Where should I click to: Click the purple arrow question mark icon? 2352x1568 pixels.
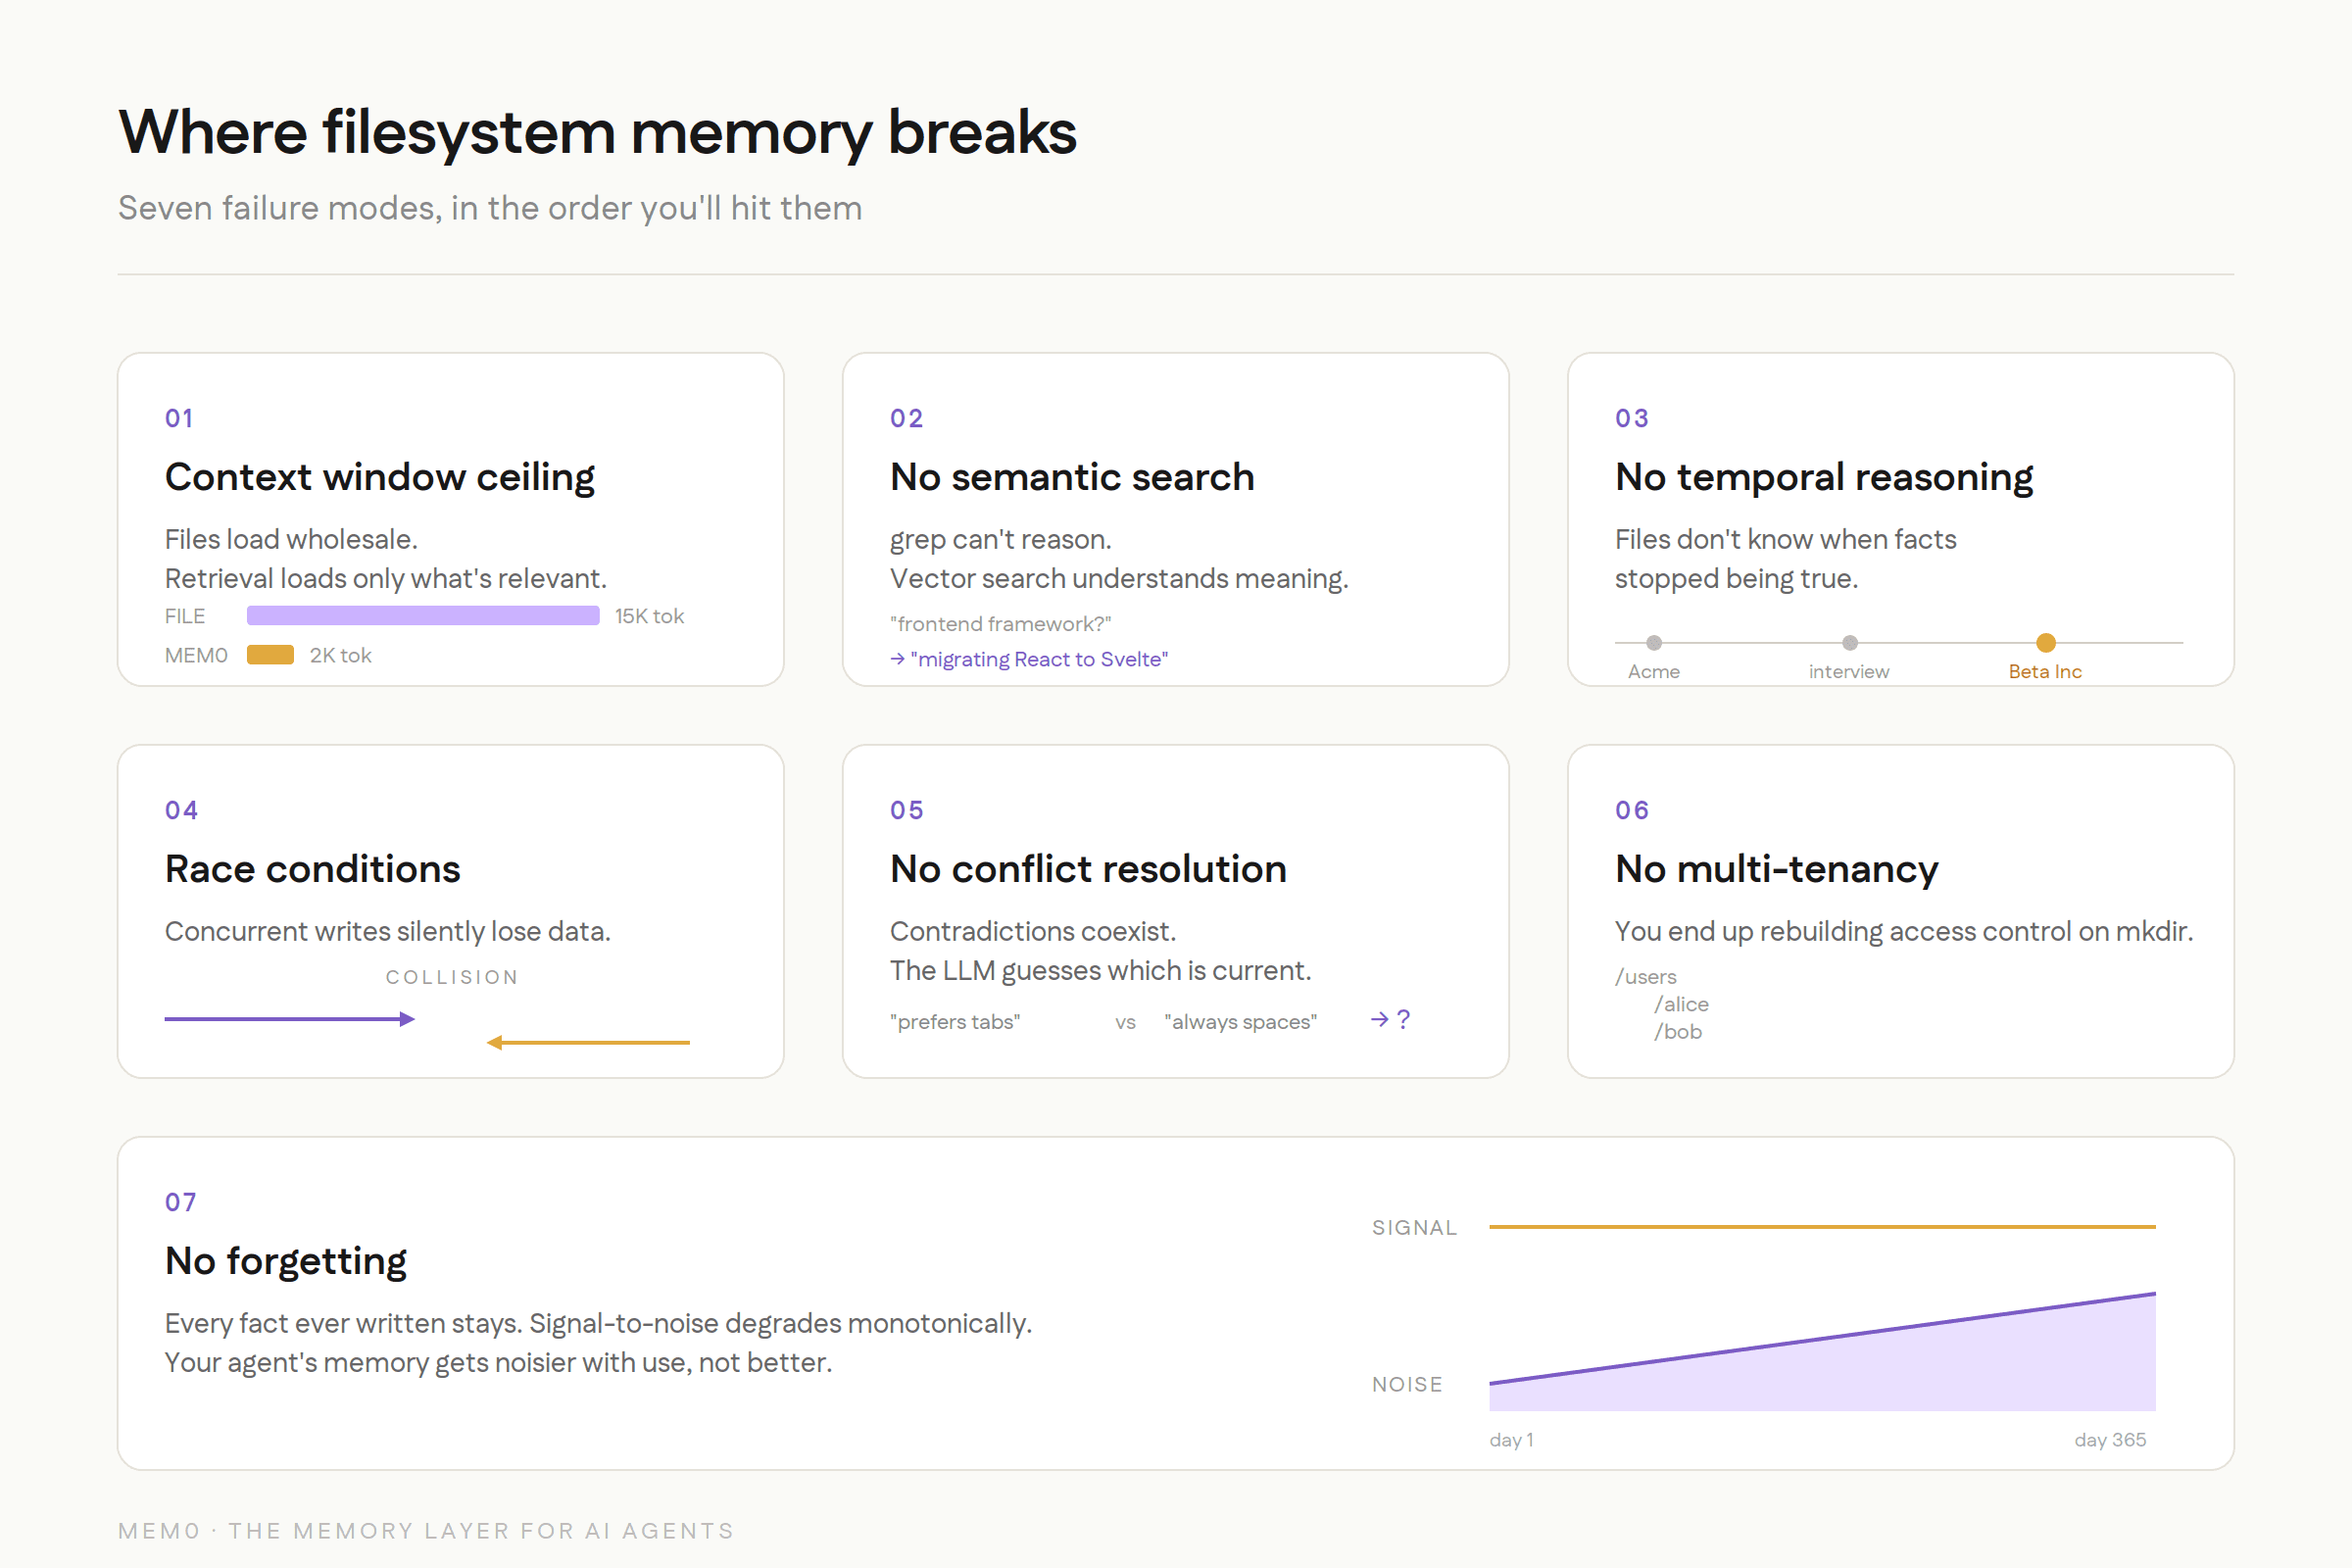pyautogui.click(x=1390, y=1019)
